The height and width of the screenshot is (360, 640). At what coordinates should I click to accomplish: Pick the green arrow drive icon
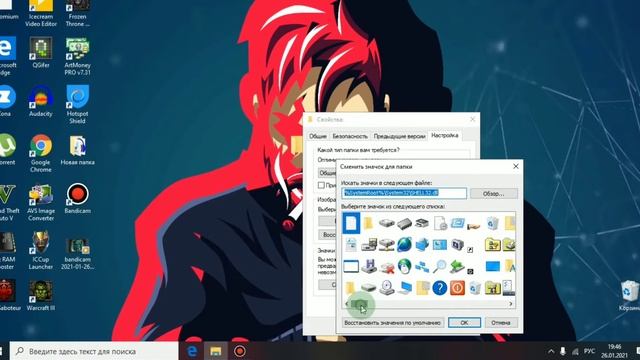point(458,267)
